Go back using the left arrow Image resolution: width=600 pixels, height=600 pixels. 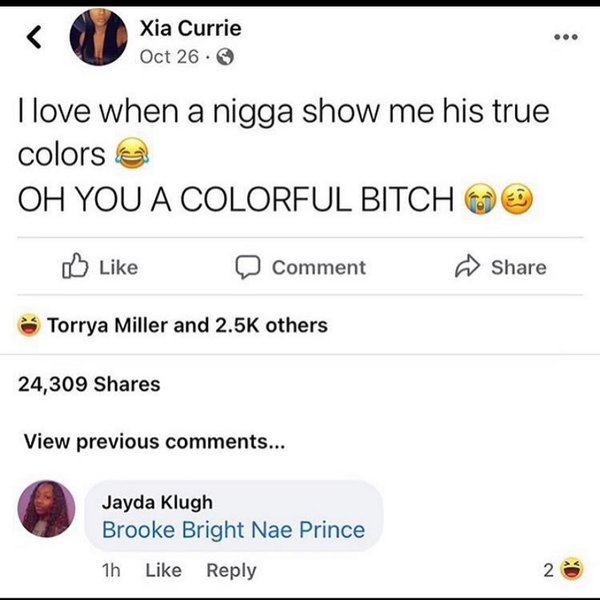34,37
